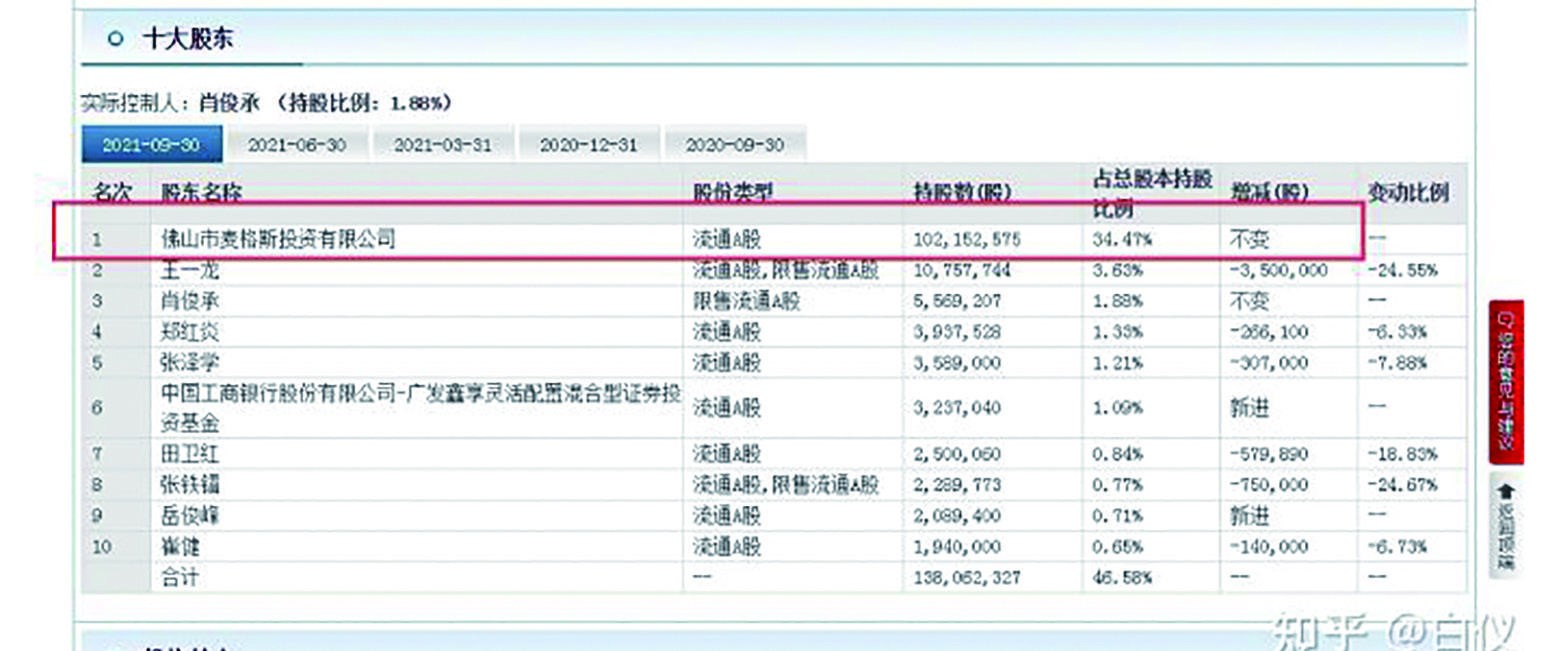Screen dimensions: 1559x651
Task: Click the circle bullet beside 十大股东
Action: pos(117,37)
